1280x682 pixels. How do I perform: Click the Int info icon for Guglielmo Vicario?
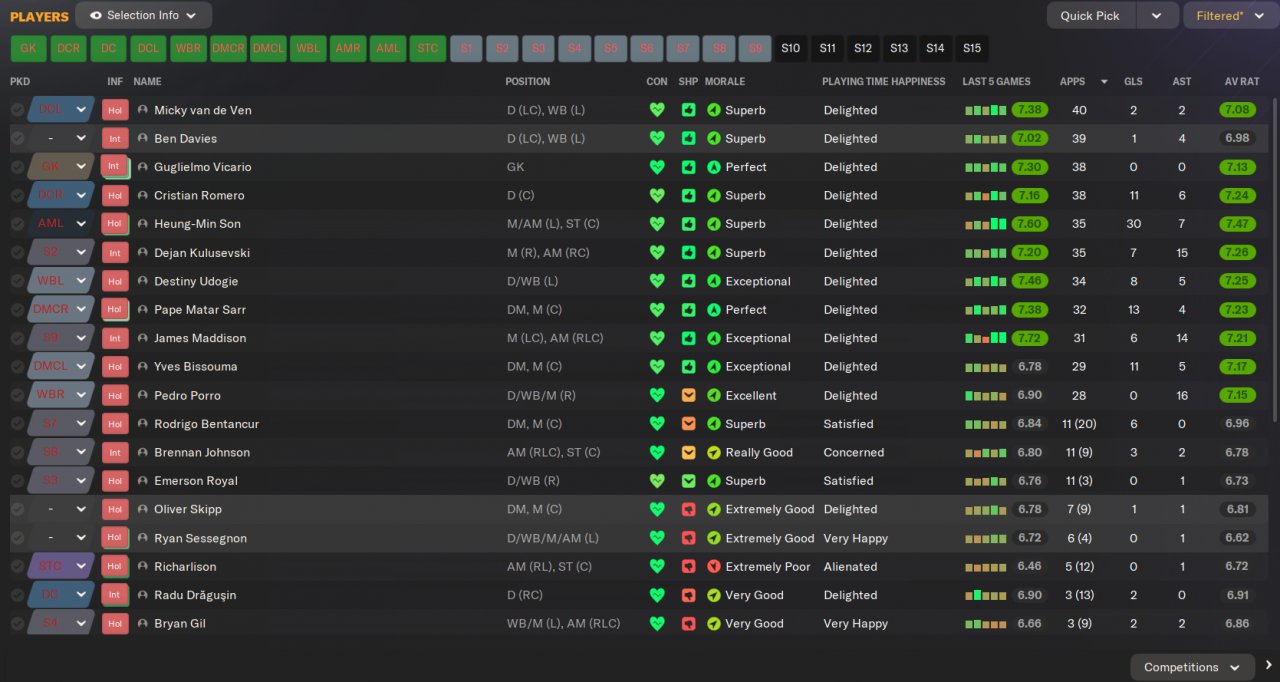(115, 167)
